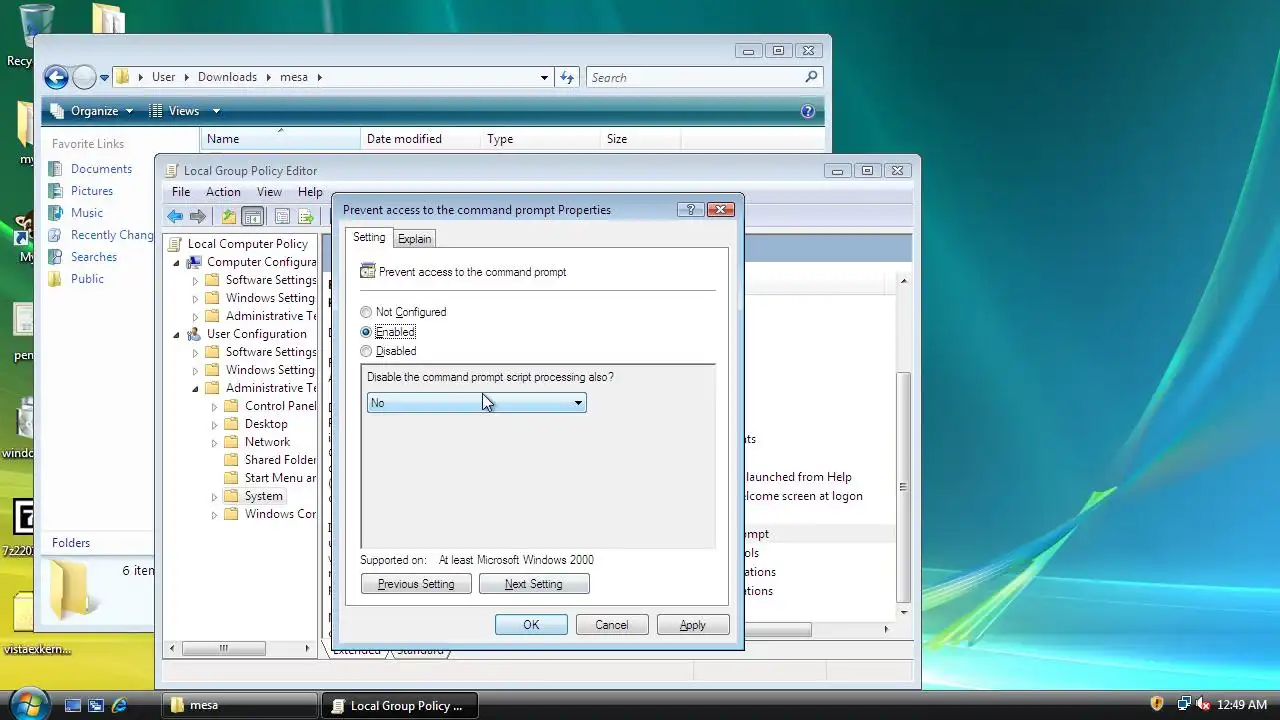Viewport: 1280px width, 720px height.
Task: Select the Enabled radio button
Action: [366, 332]
